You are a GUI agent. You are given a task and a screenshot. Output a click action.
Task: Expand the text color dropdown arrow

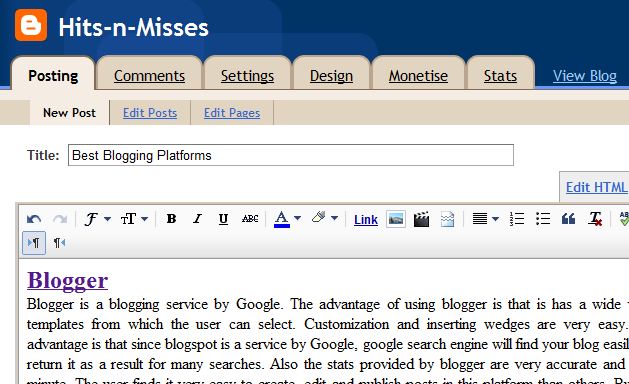coord(297,218)
